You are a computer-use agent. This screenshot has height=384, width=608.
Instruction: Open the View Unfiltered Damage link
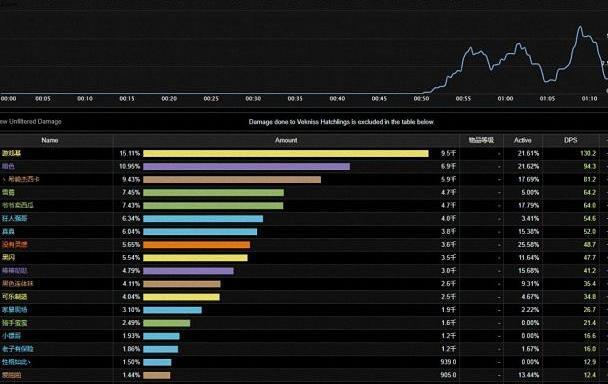click(31, 122)
